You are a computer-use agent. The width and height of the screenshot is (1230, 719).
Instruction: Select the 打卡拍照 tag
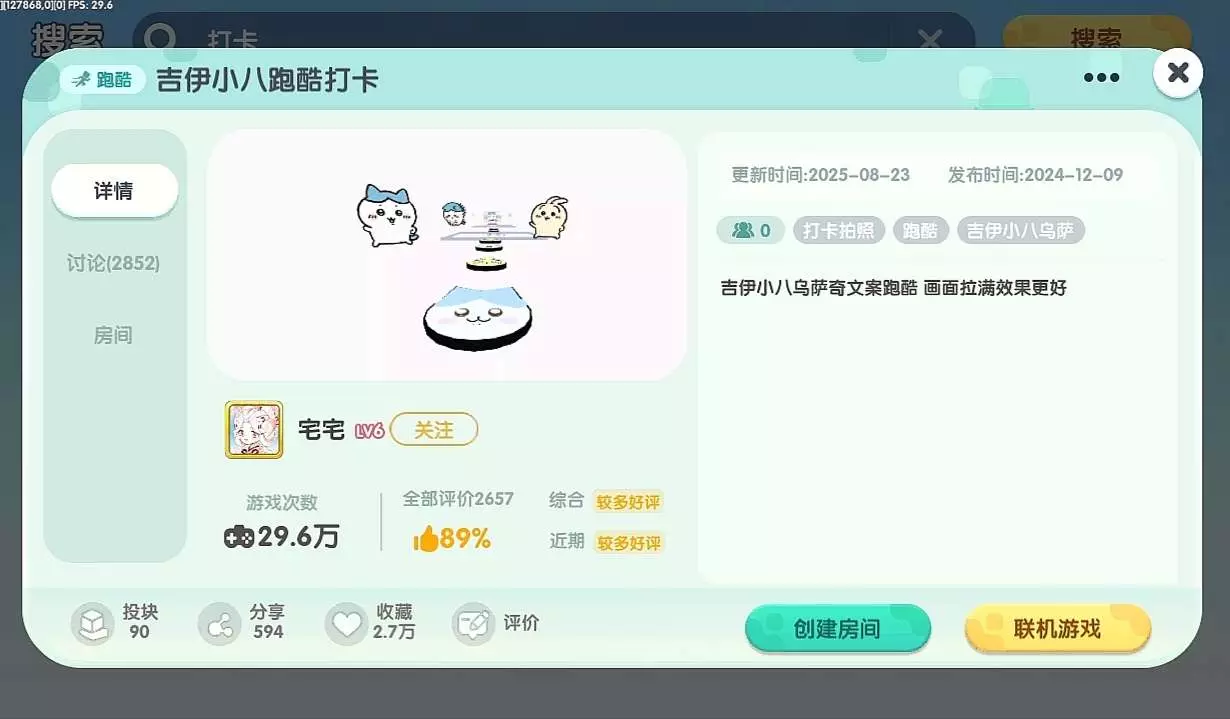pyautogui.click(x=839, y=231)
